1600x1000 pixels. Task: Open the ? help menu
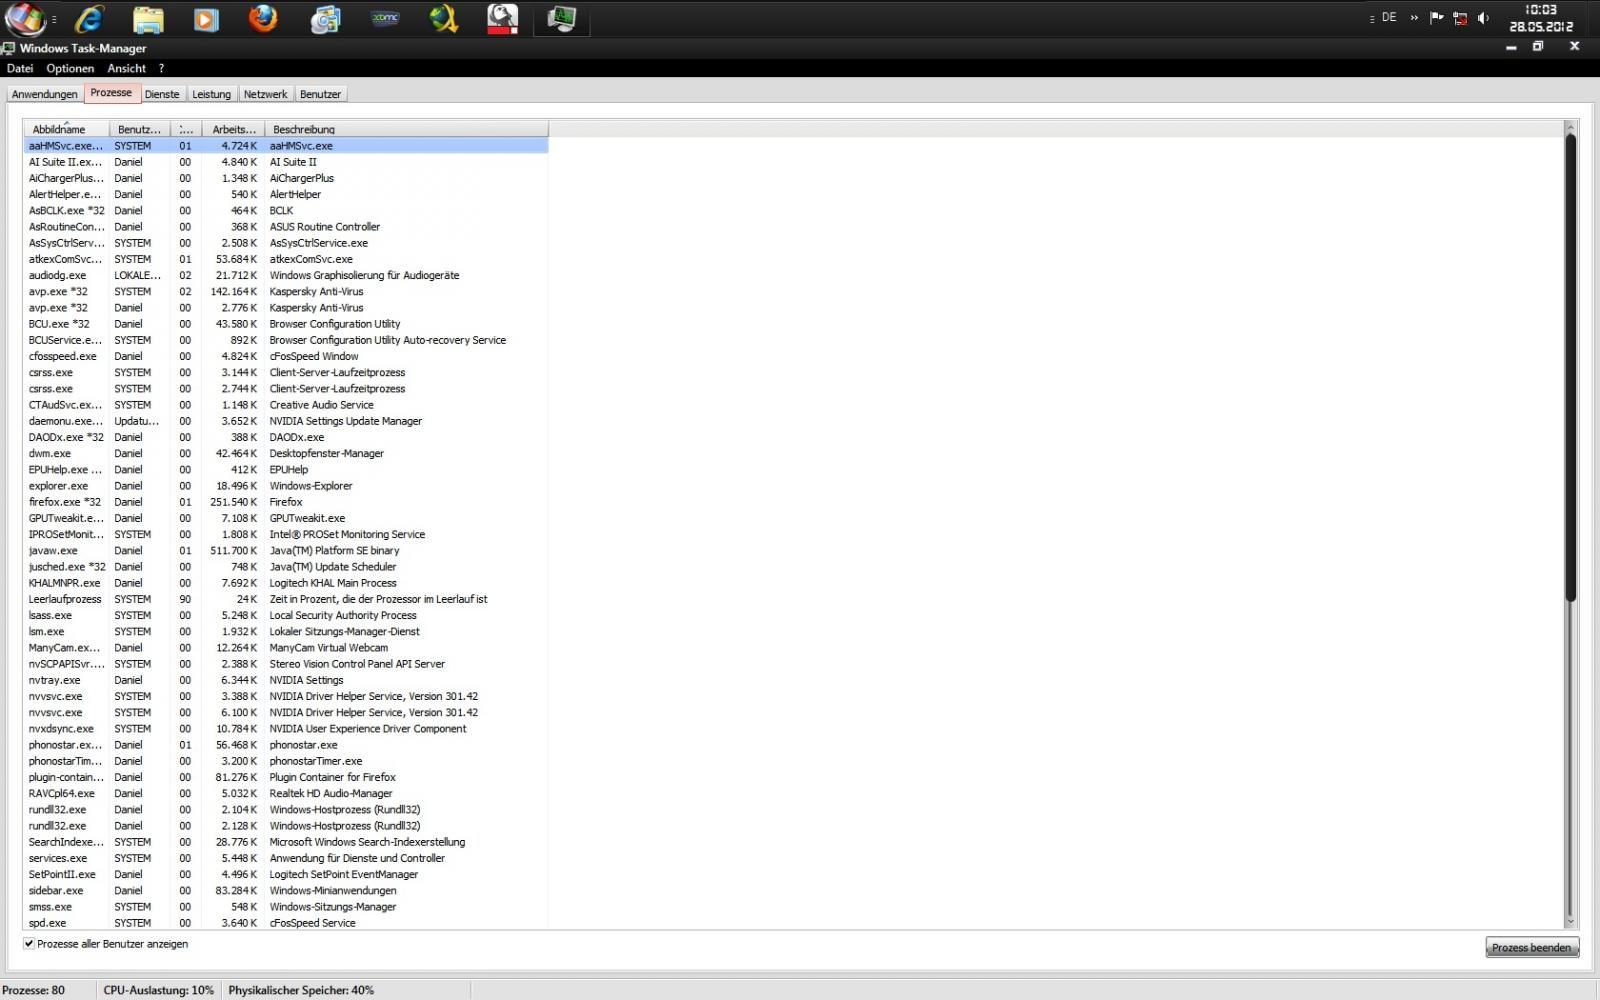(161, 68)
